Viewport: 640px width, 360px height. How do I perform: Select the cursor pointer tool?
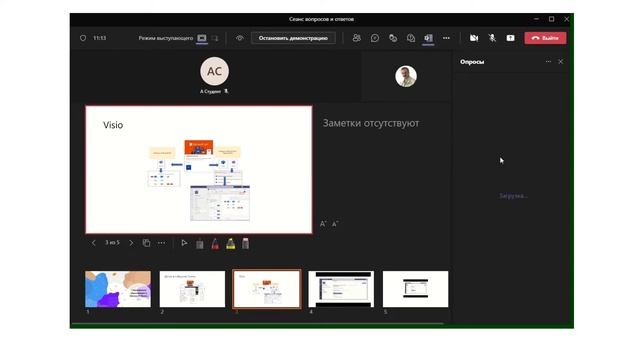point(184,243)
